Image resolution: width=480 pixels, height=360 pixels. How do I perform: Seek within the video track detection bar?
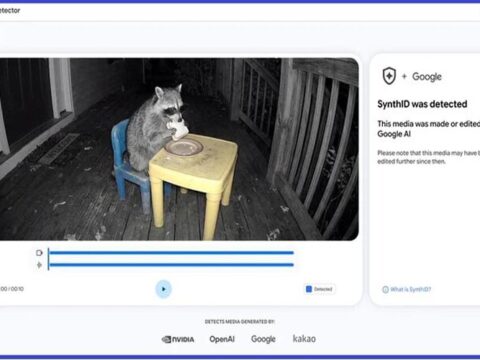point(171,253)
